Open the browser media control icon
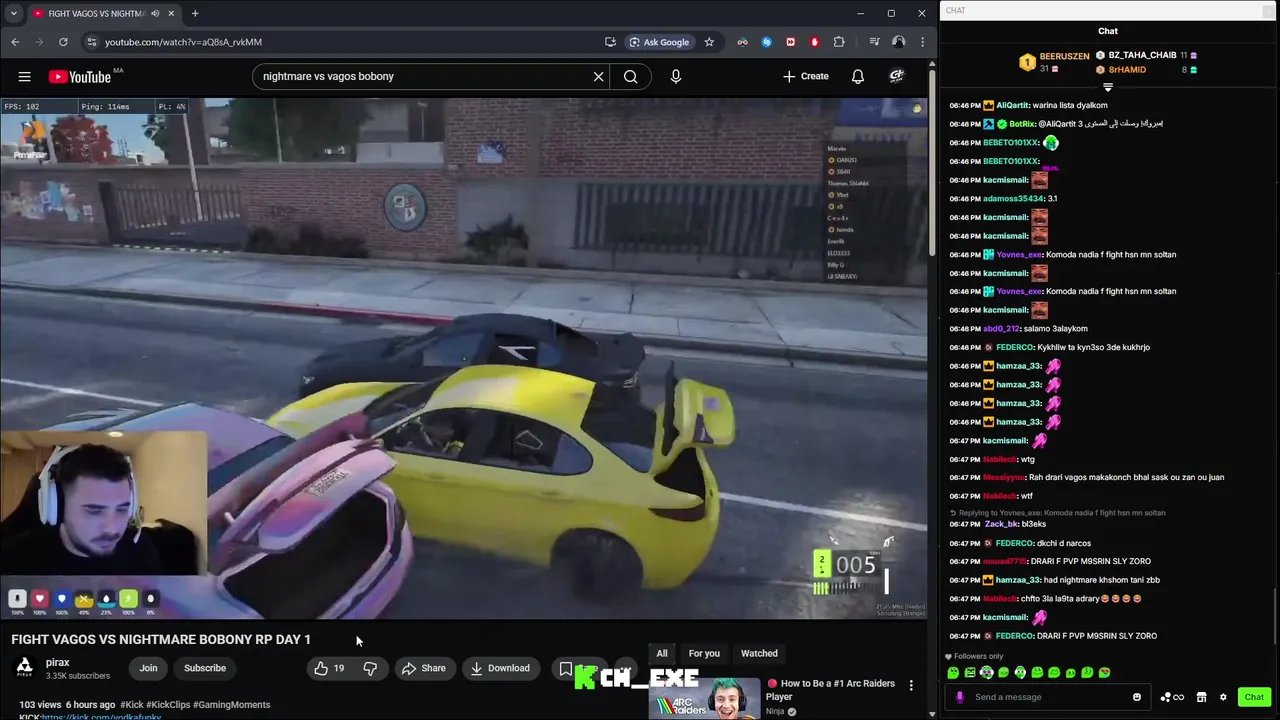 pyautogui.click(x=874, y=42)
